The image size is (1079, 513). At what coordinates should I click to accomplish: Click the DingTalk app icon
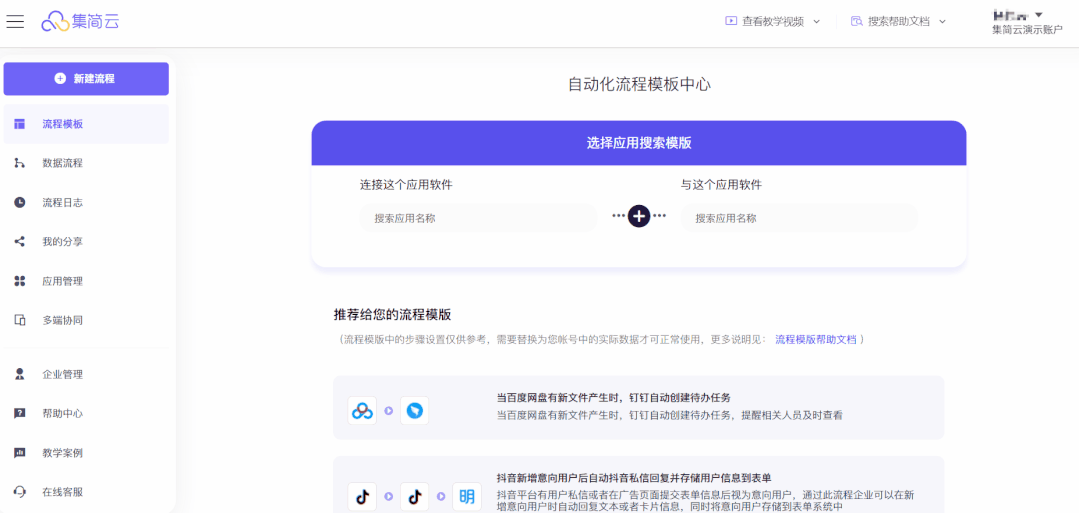point(414,410)
